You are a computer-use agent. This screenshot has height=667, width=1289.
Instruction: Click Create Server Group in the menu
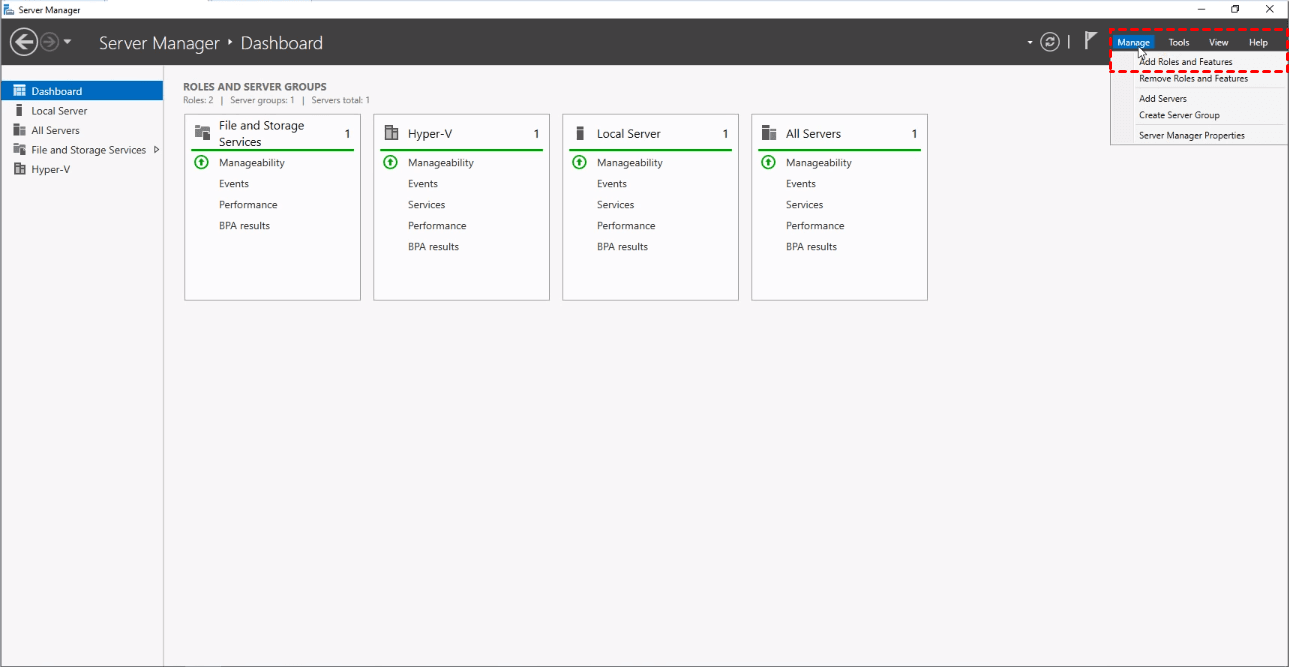pos(1179,115)
